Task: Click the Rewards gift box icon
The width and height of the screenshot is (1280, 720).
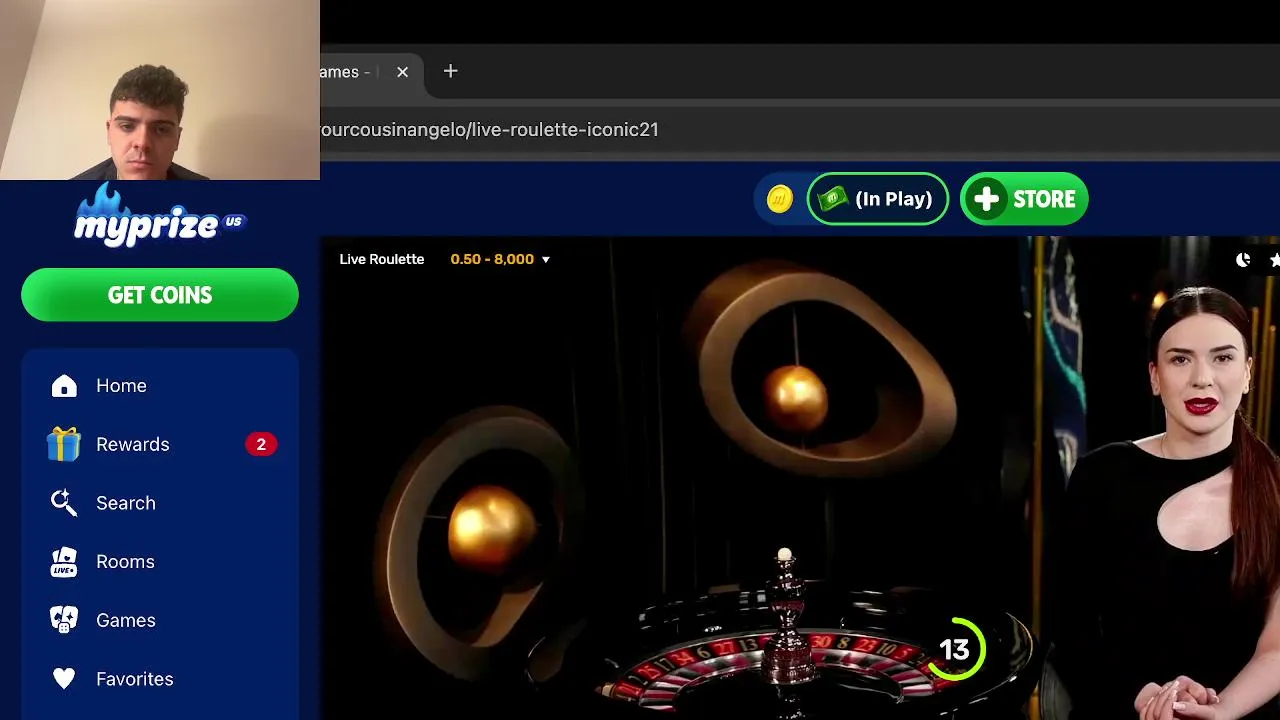Action: pyautogui.click(x=64, y=444)
